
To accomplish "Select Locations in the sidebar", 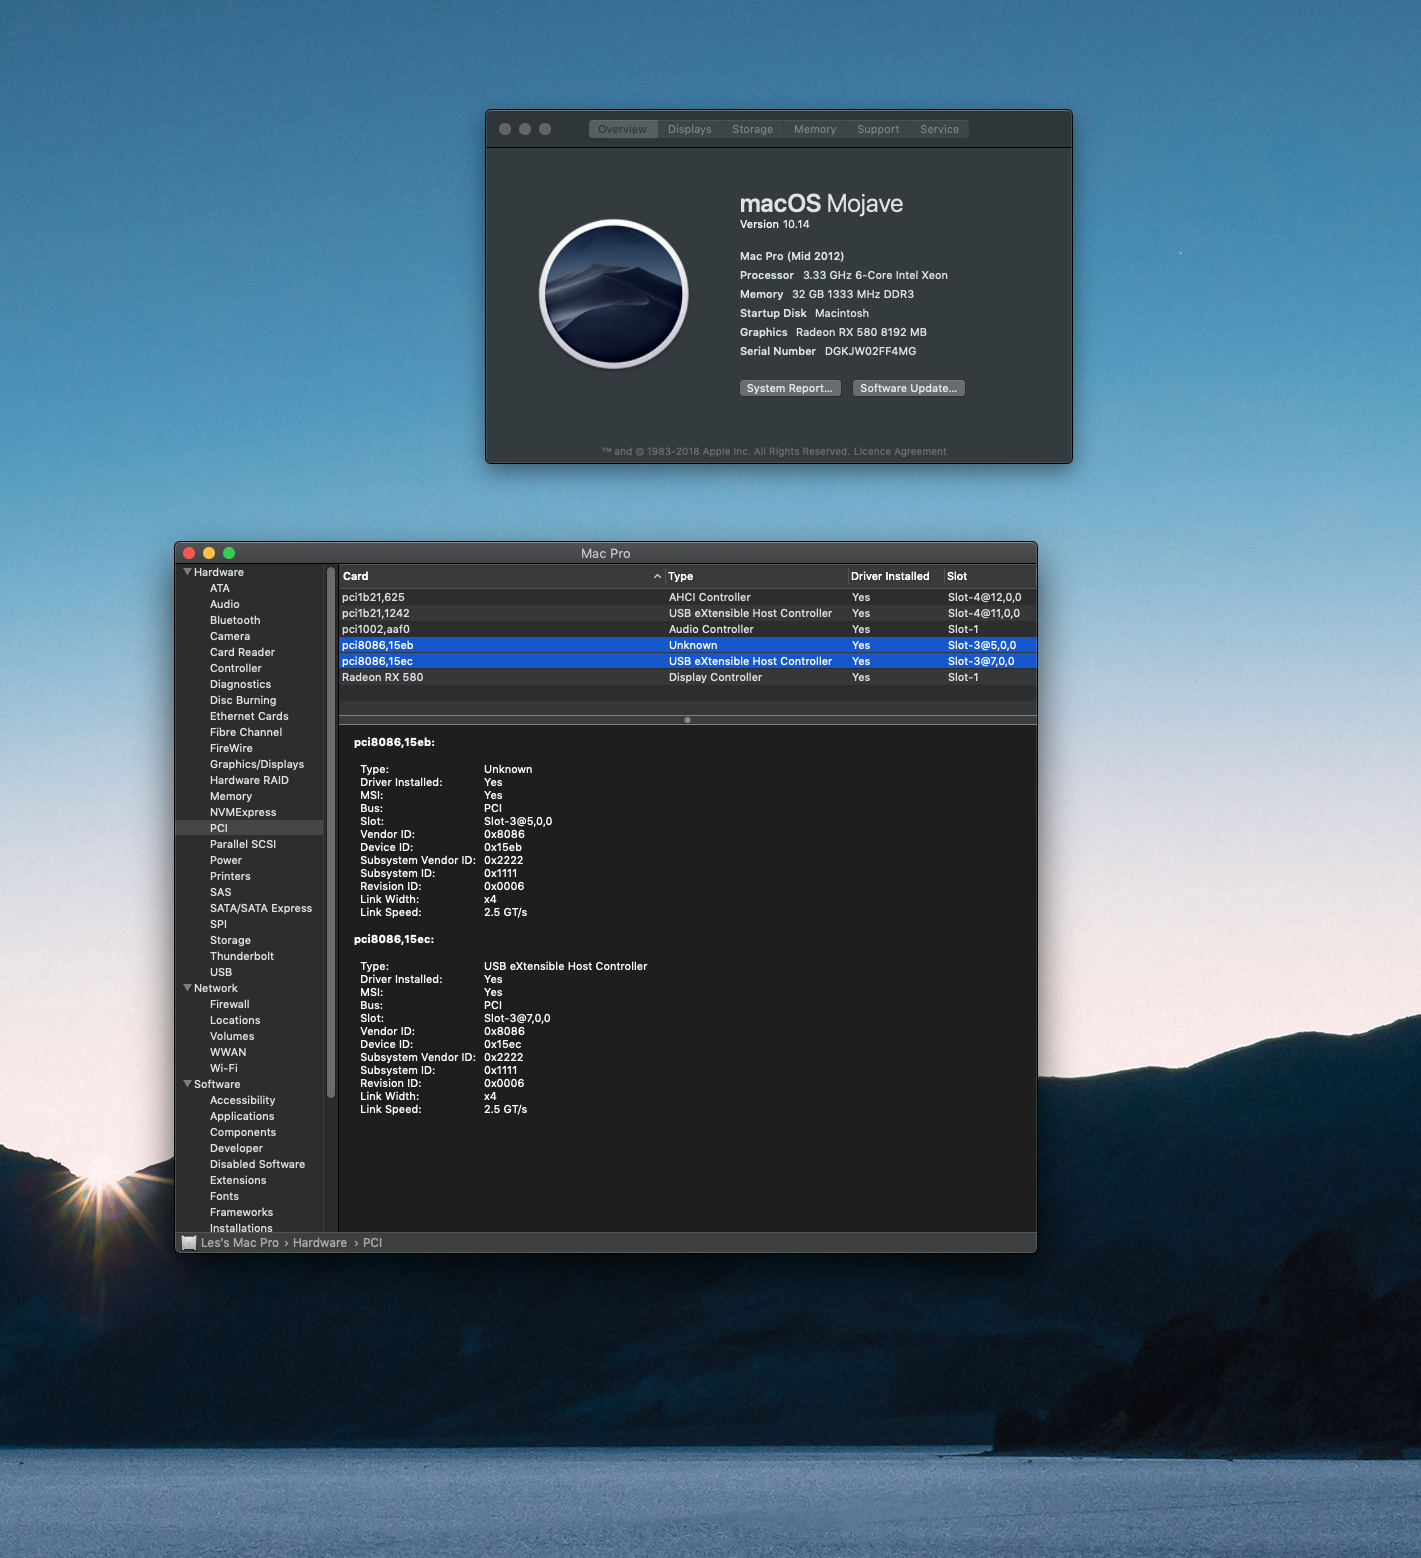I will [x=235, y=1020].
